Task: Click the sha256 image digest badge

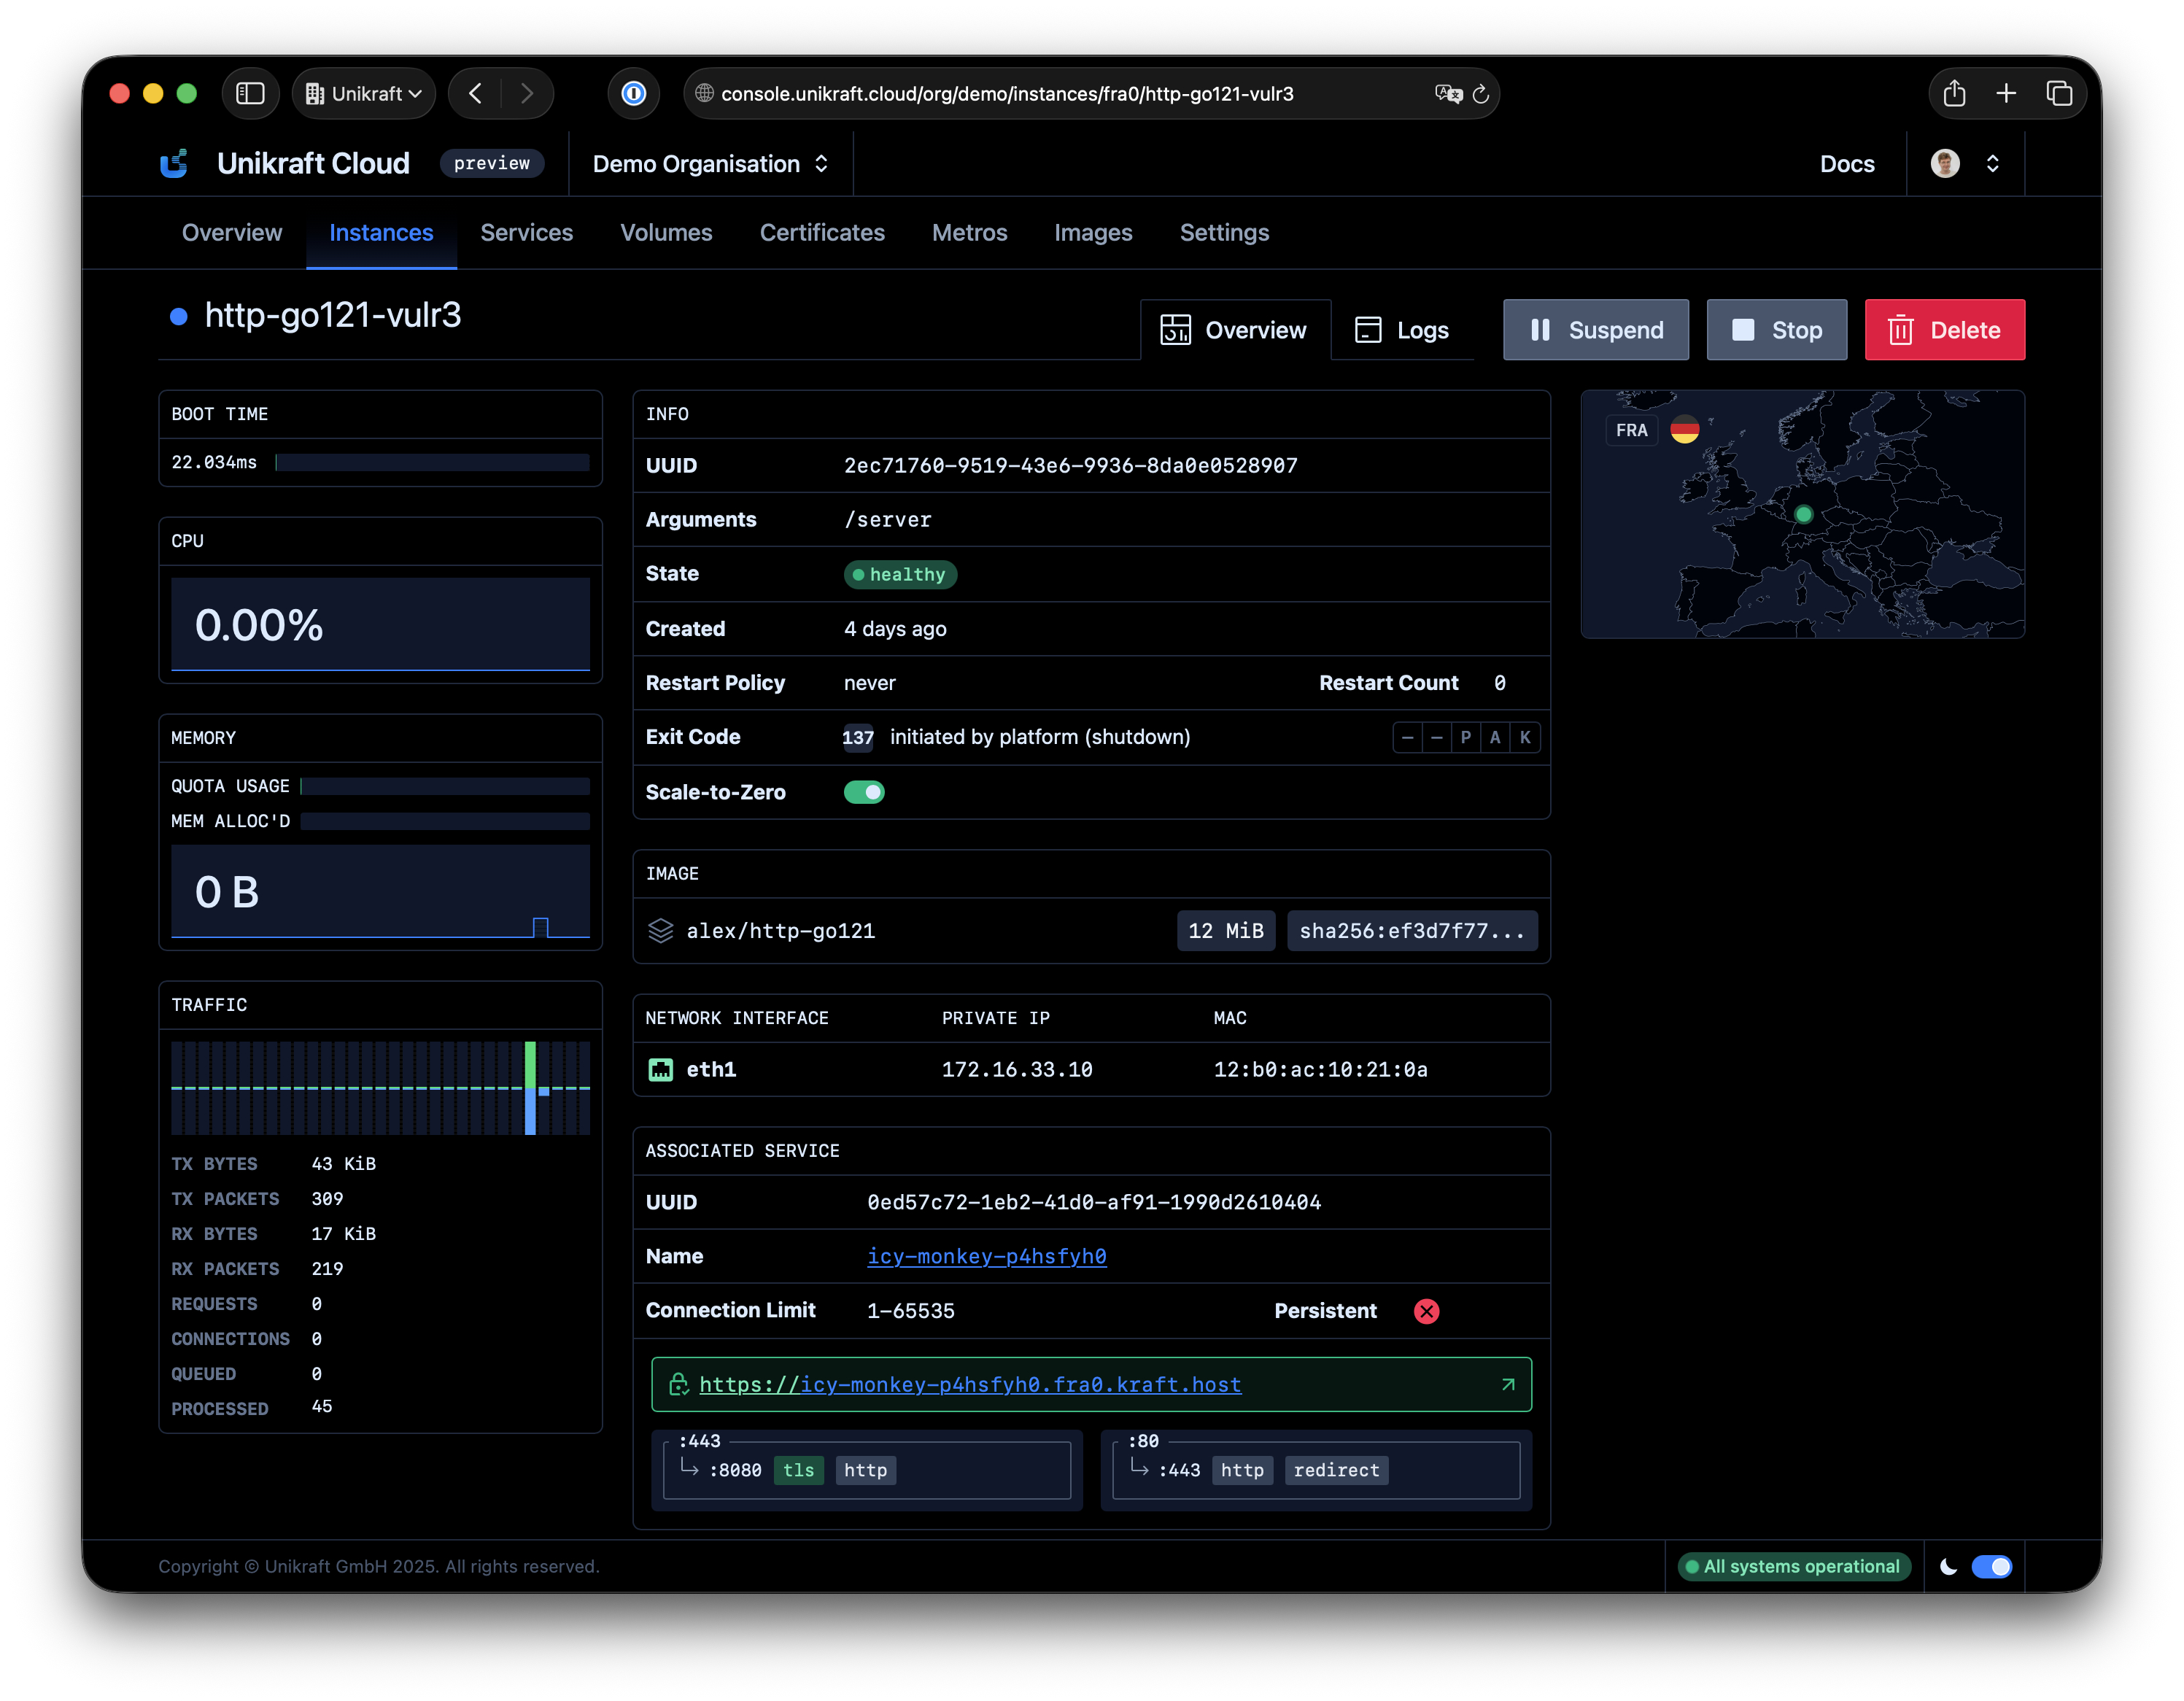Action: [1411, 931]
